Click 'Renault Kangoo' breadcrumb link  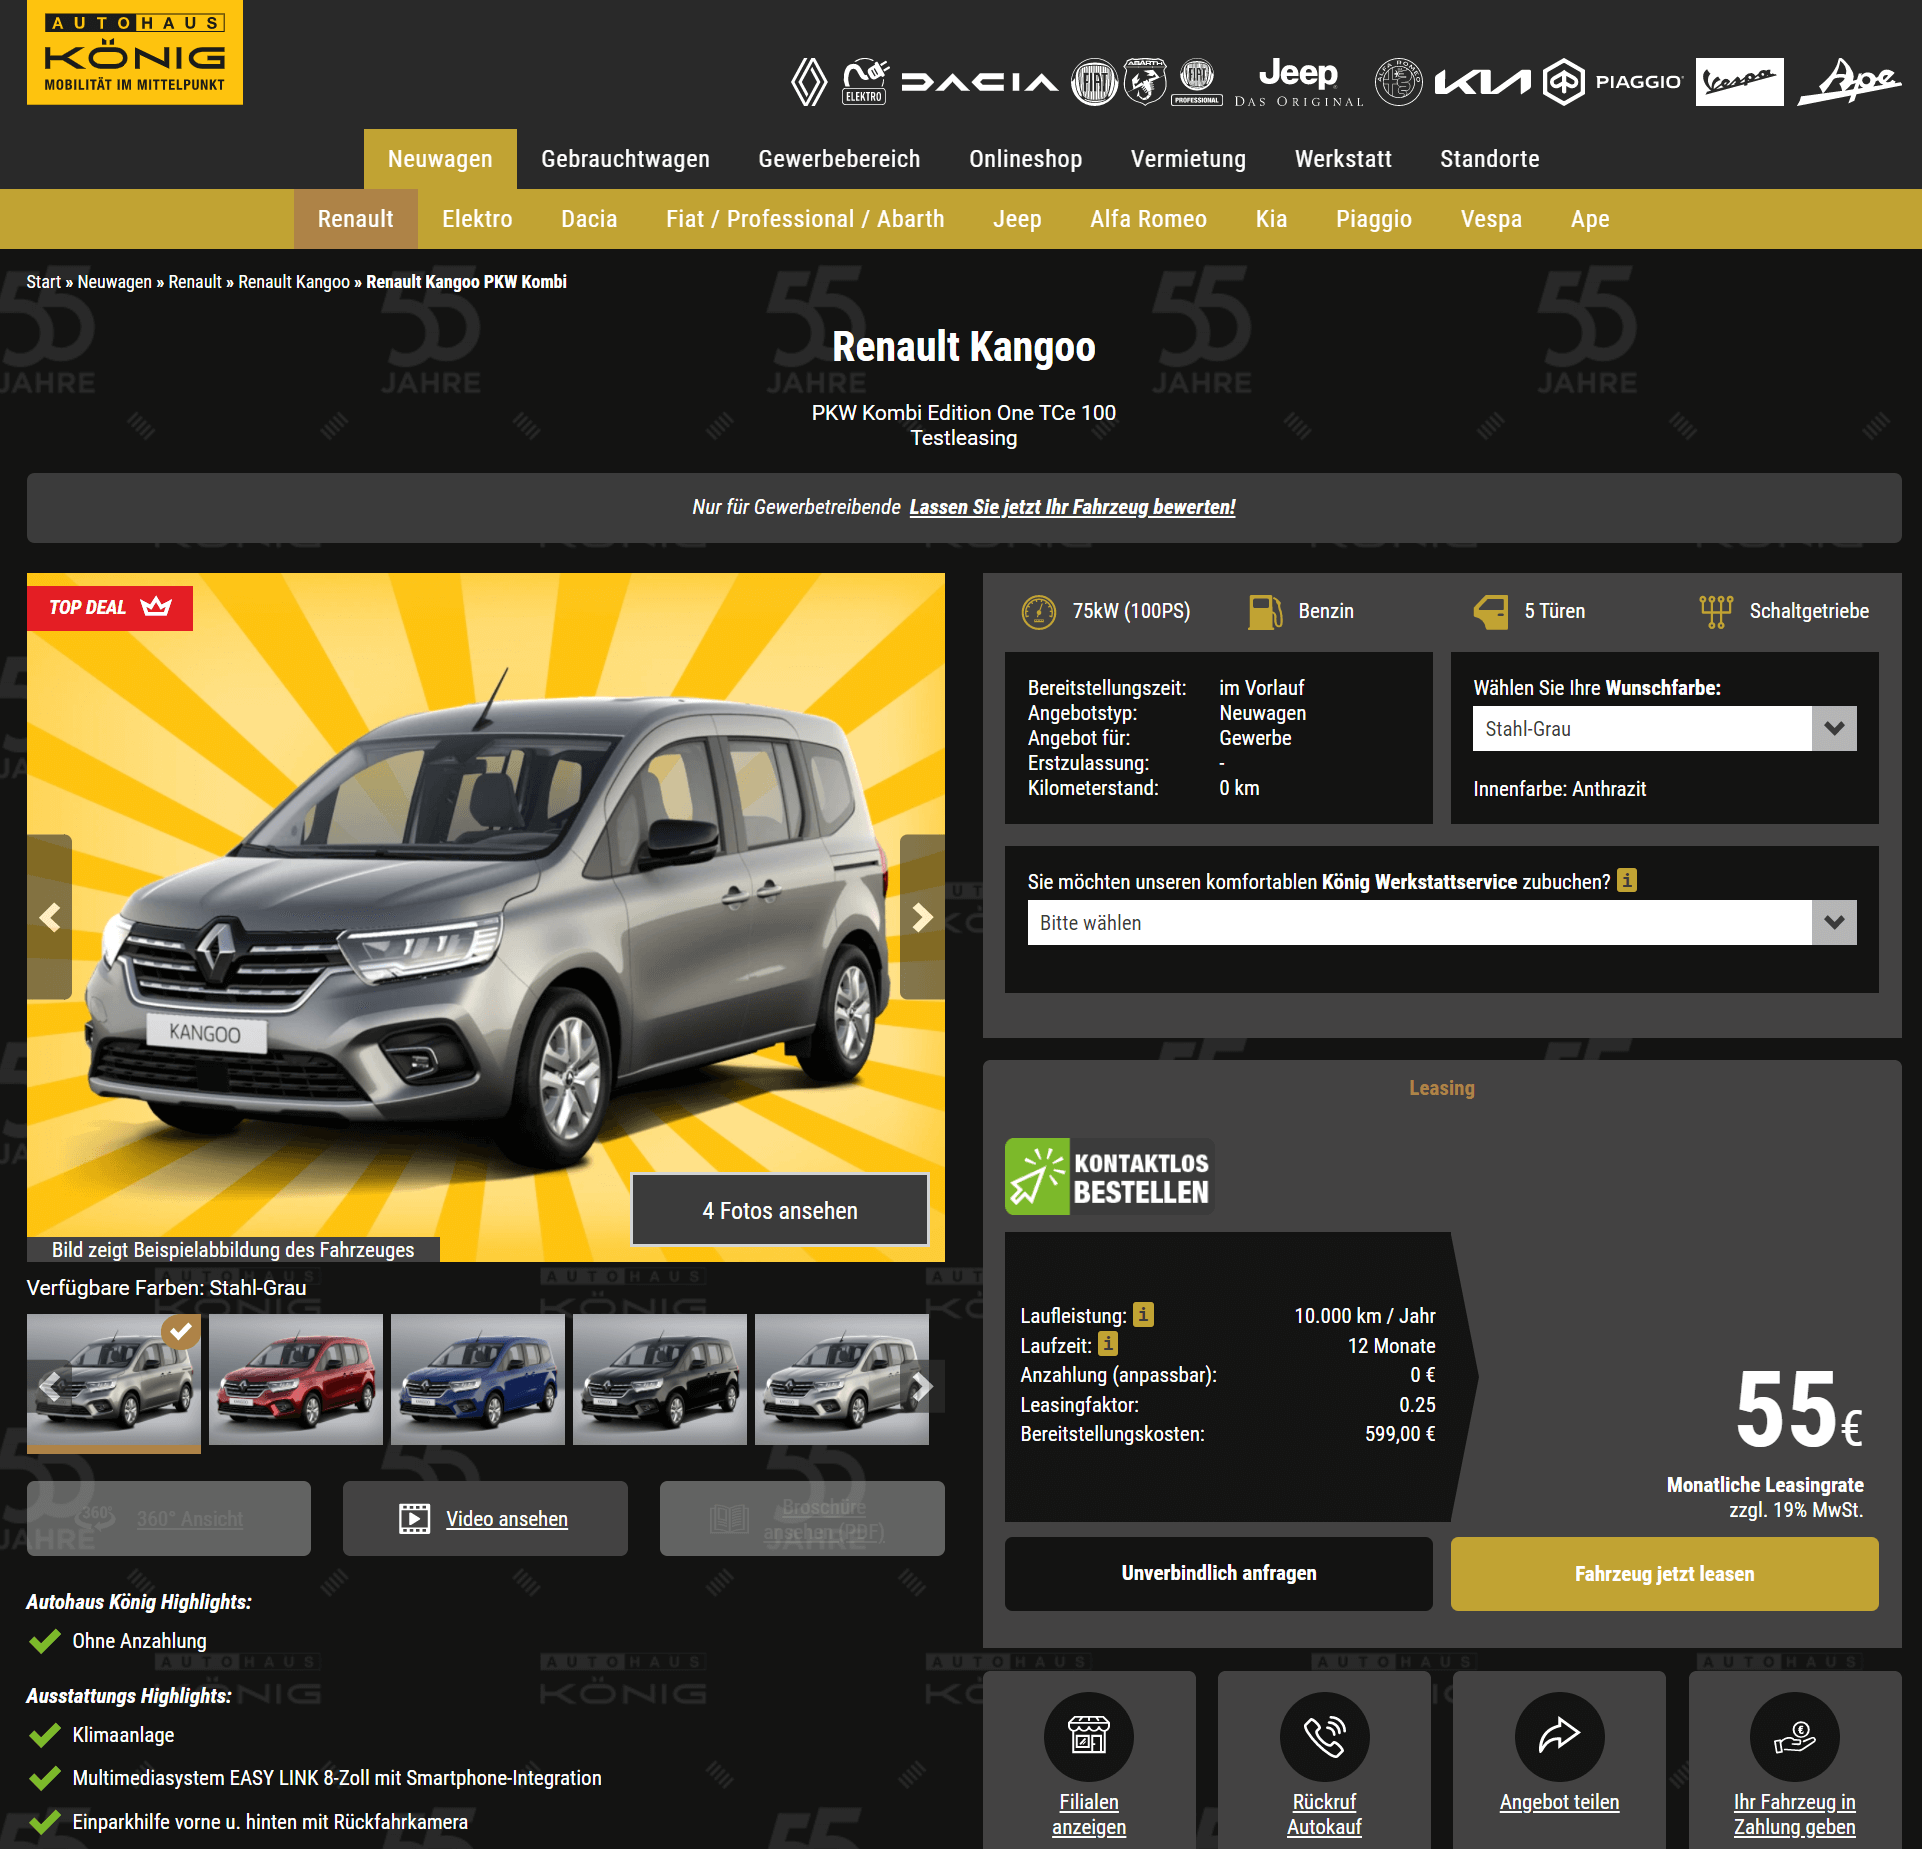294,282
